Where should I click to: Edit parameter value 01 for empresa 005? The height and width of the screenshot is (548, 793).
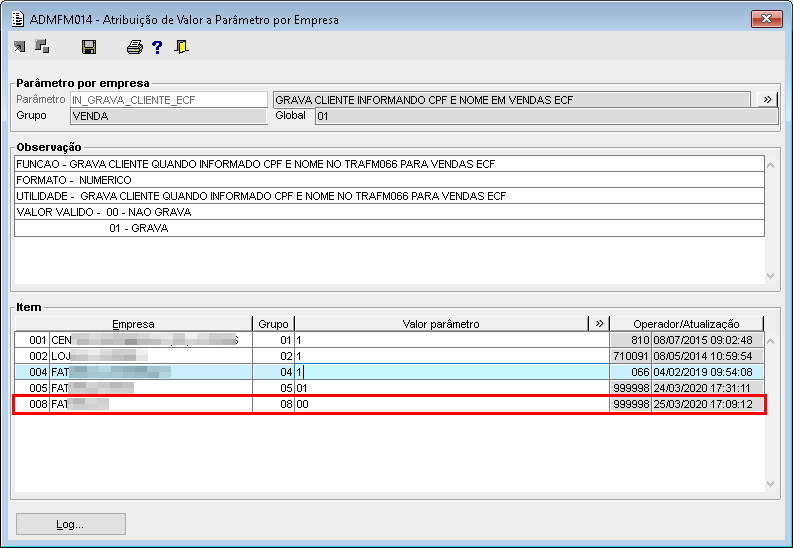(452, 388)
